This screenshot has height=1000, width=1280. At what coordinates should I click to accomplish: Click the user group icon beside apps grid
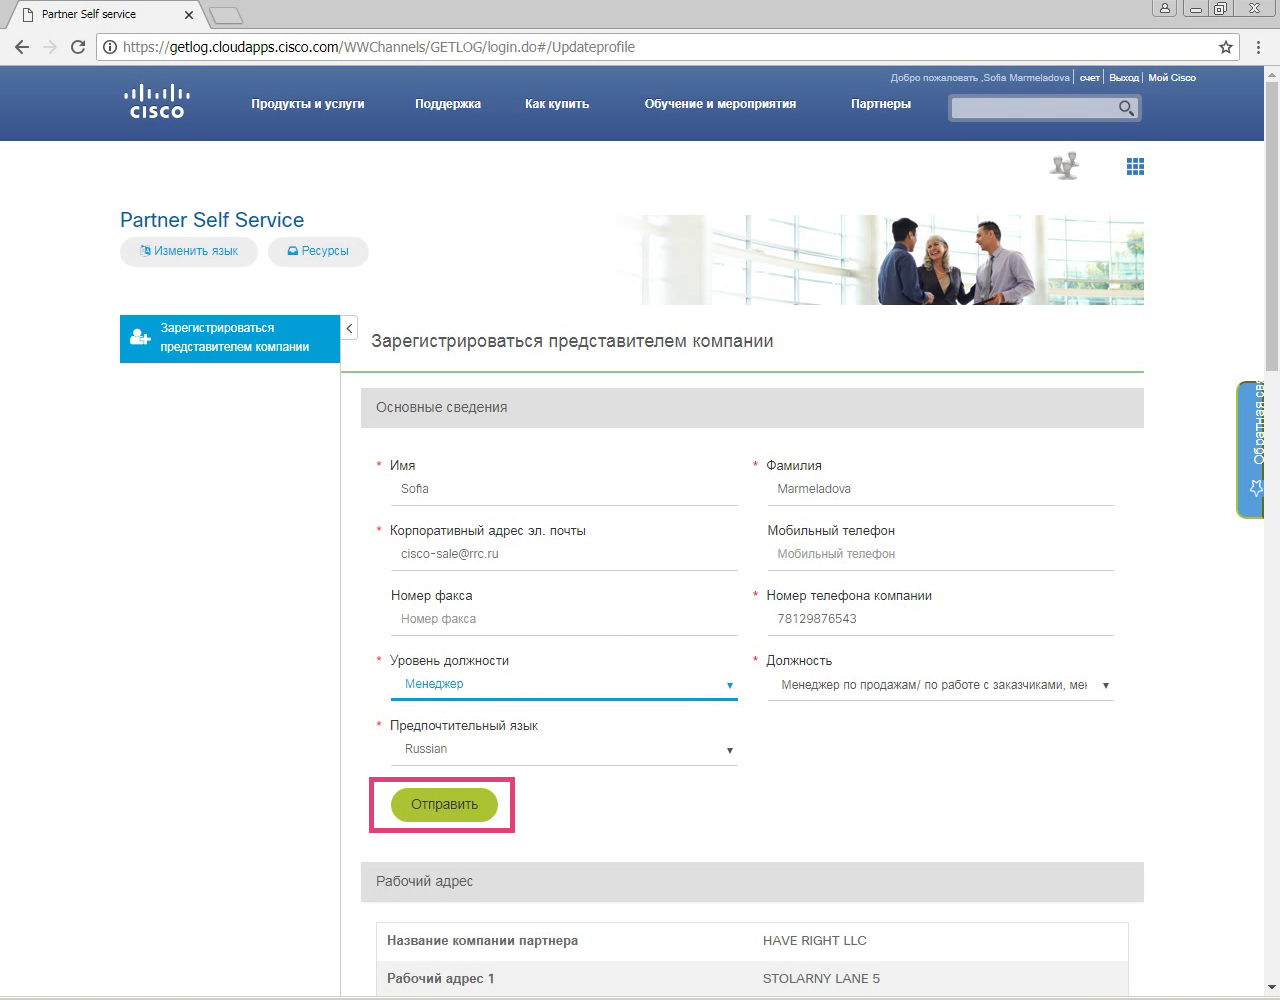(1065, 166)
